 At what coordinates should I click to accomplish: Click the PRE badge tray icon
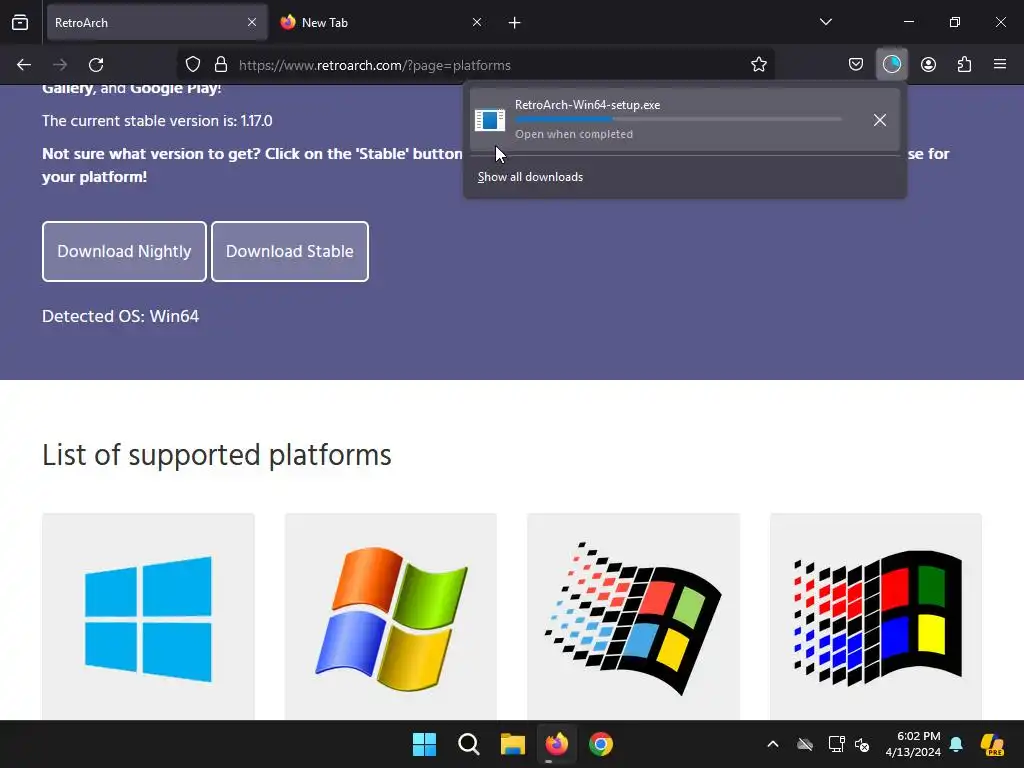click(x=992, y=744)
